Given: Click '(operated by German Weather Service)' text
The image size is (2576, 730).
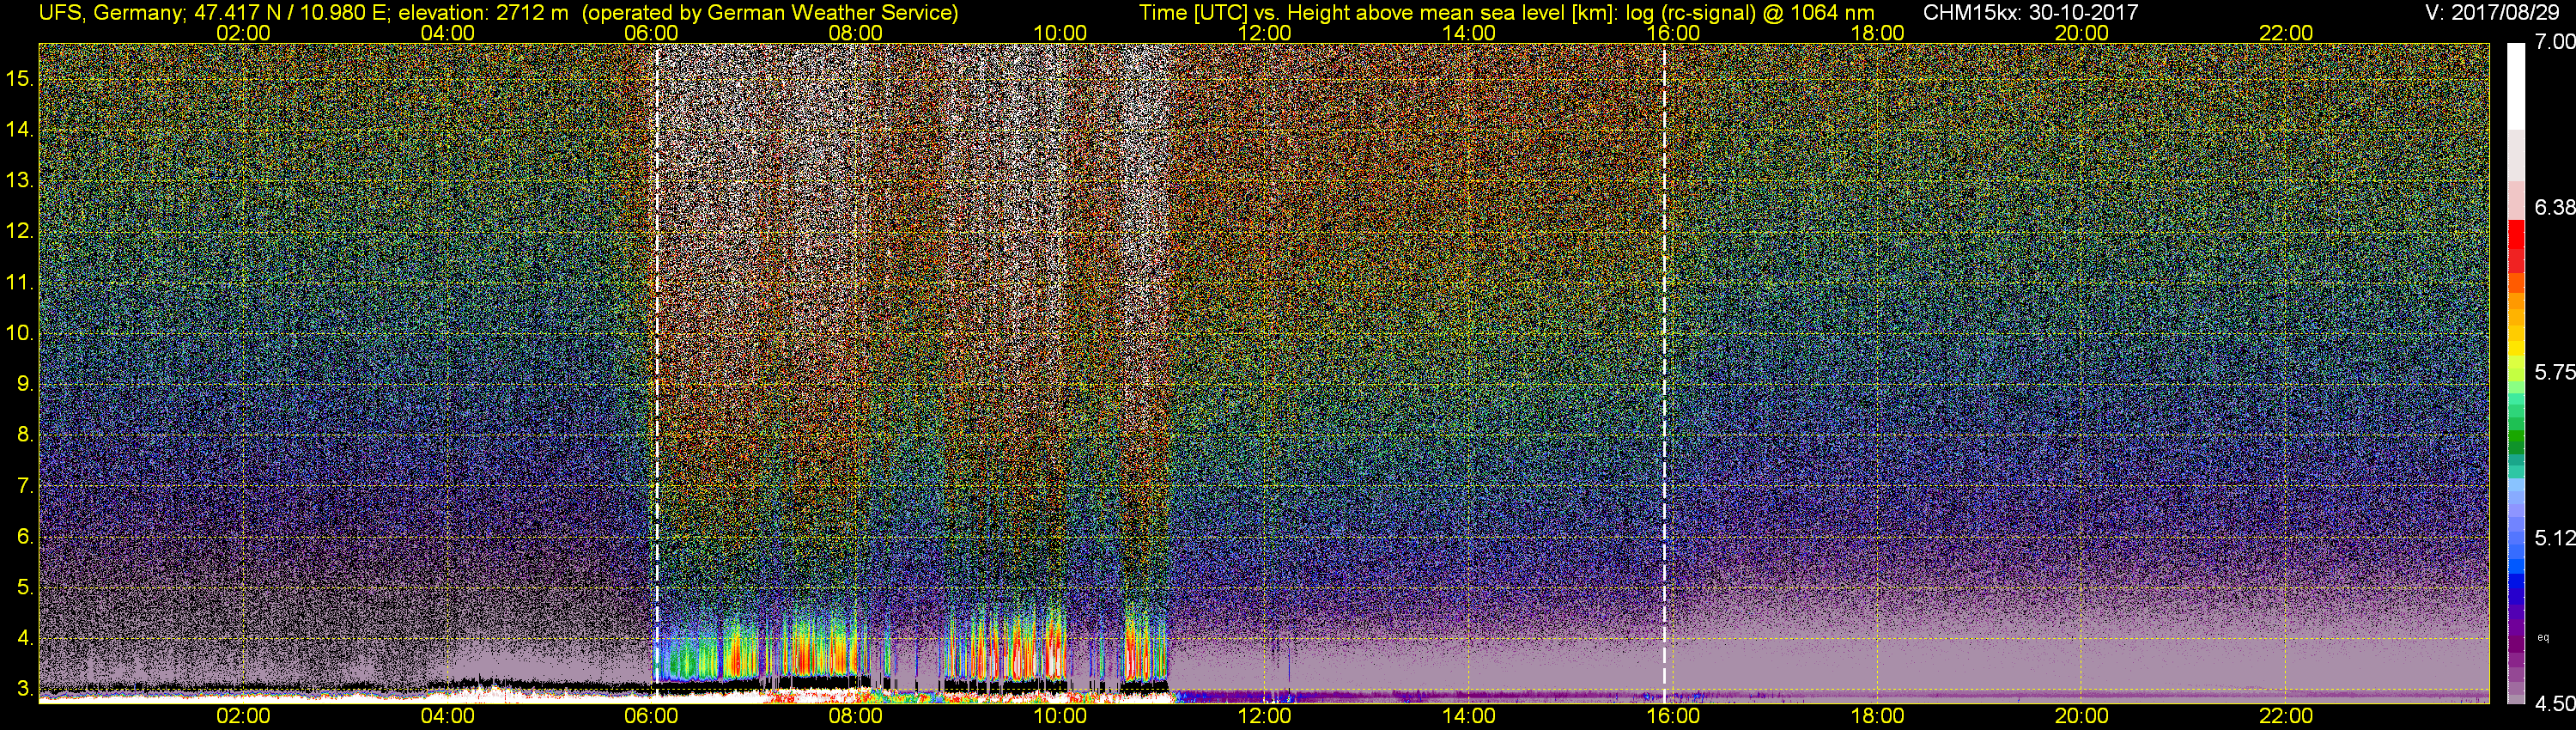Looking at the screenshot, I should pyautogui.click(x=770, y=13).
